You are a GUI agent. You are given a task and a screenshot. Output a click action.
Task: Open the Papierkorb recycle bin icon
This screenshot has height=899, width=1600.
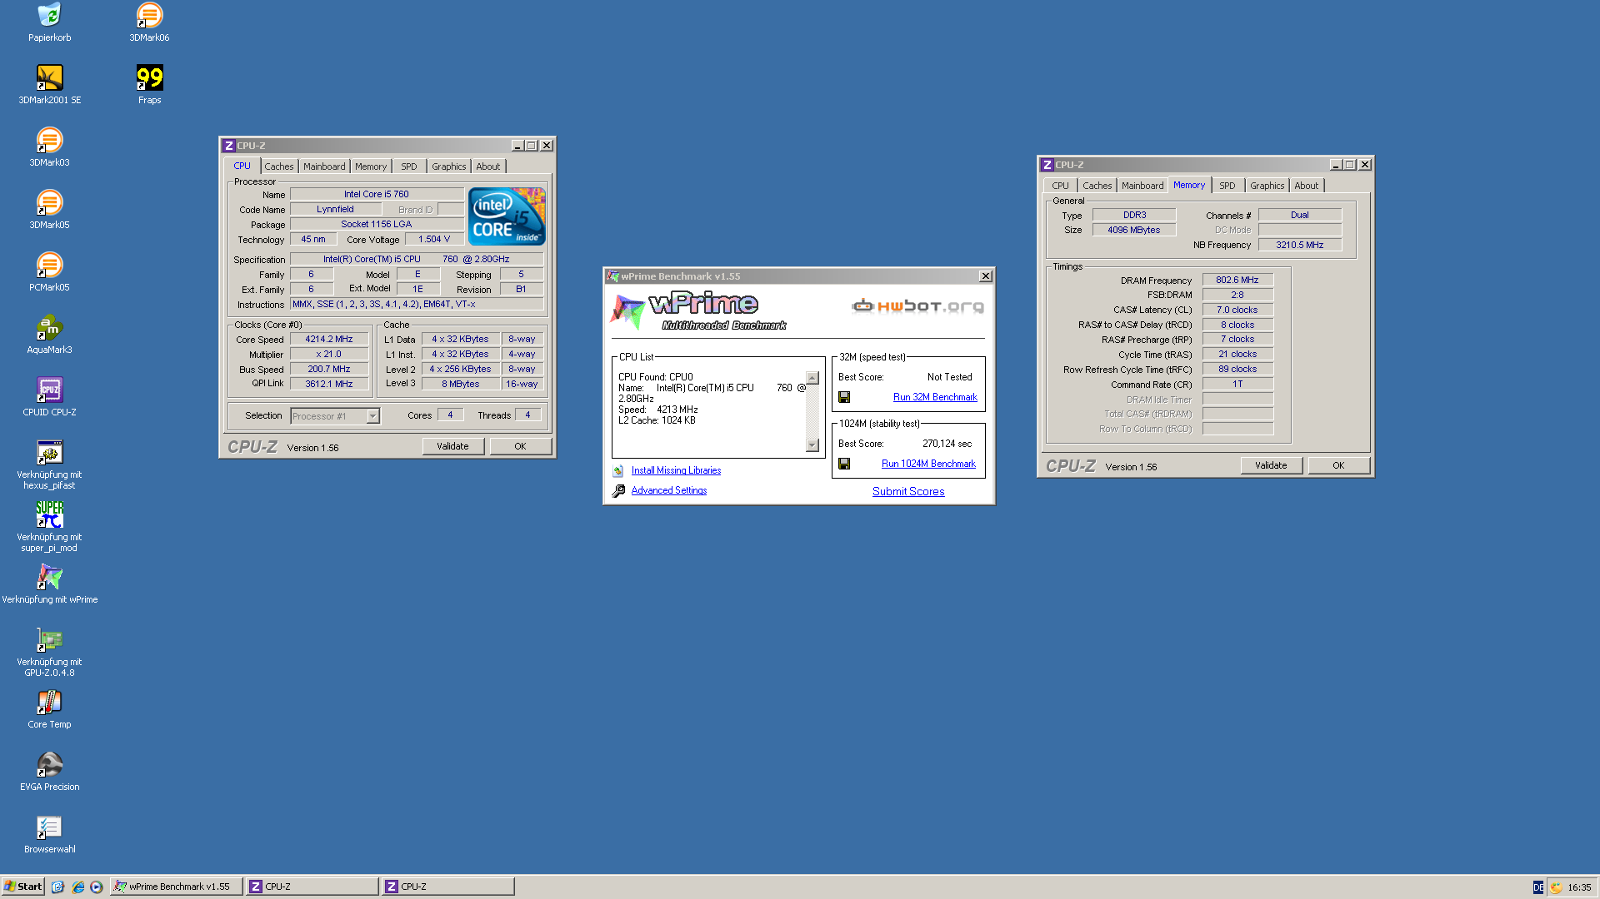click(x=49, y=15)
